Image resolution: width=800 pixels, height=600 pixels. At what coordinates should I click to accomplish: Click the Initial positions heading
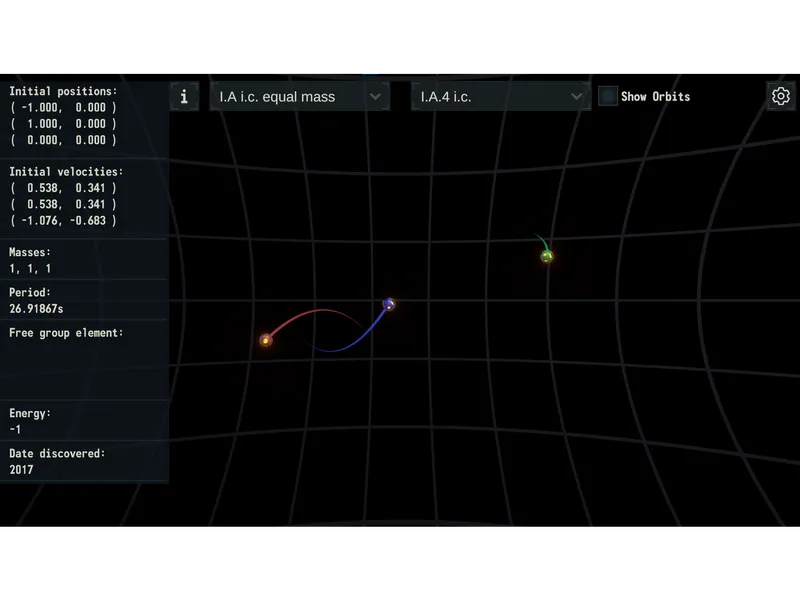[x=63, y=91]
